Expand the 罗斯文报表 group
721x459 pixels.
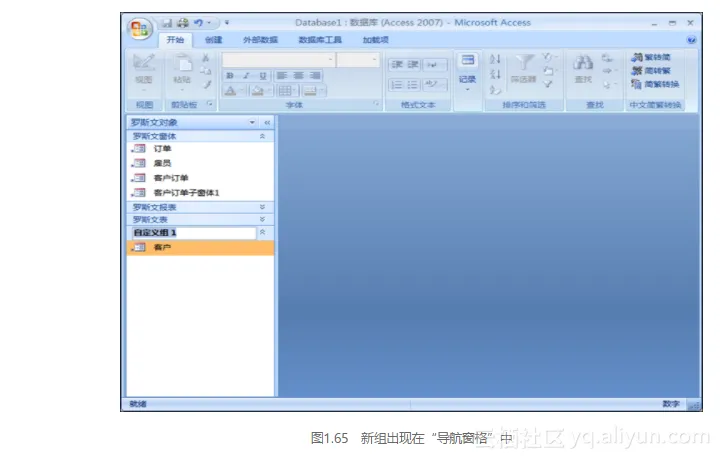262,207
